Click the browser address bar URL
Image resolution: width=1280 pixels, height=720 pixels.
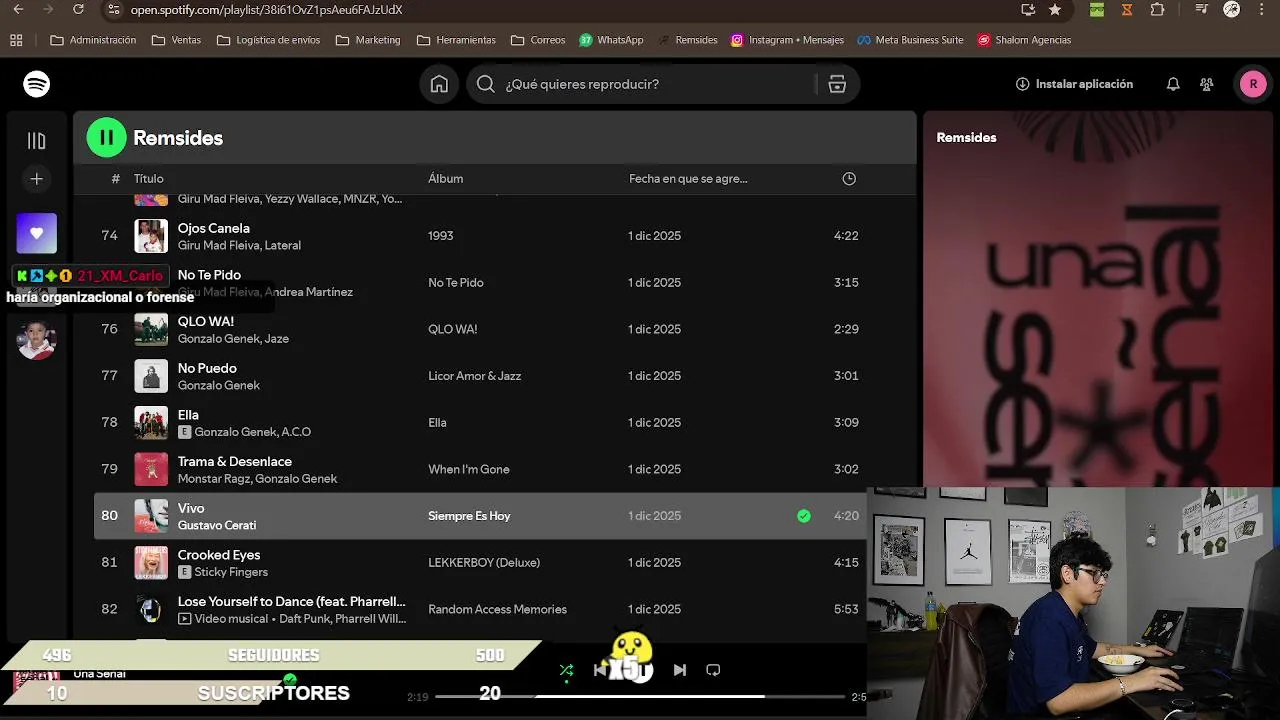coord(266,10)
